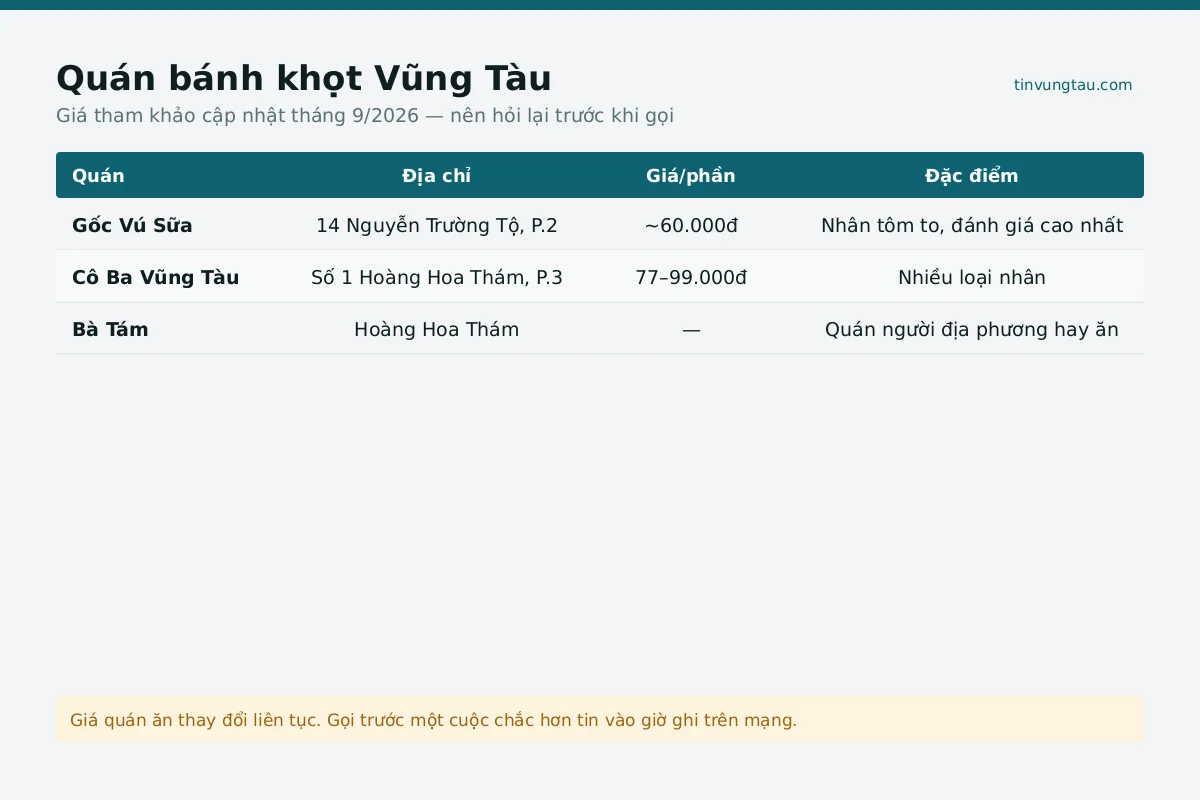Image resolution: width=1200 pixels, height=800 pixels.
Task: Select address 14 Nguyễn Trường Tộ, P.2
Action: [x=437, y=225]
